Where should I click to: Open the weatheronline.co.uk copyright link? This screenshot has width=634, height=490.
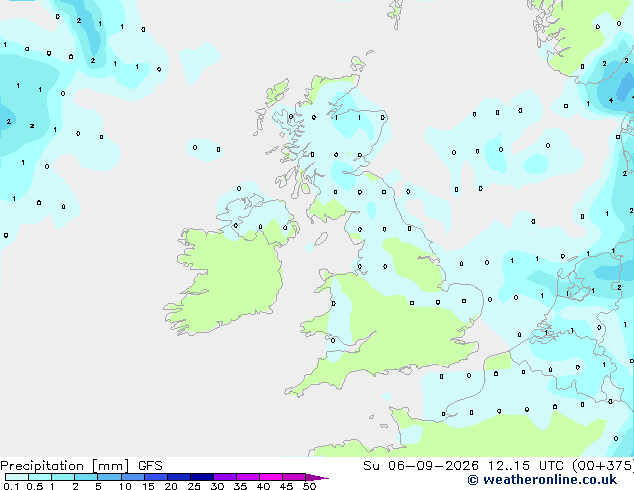[542, 480]
